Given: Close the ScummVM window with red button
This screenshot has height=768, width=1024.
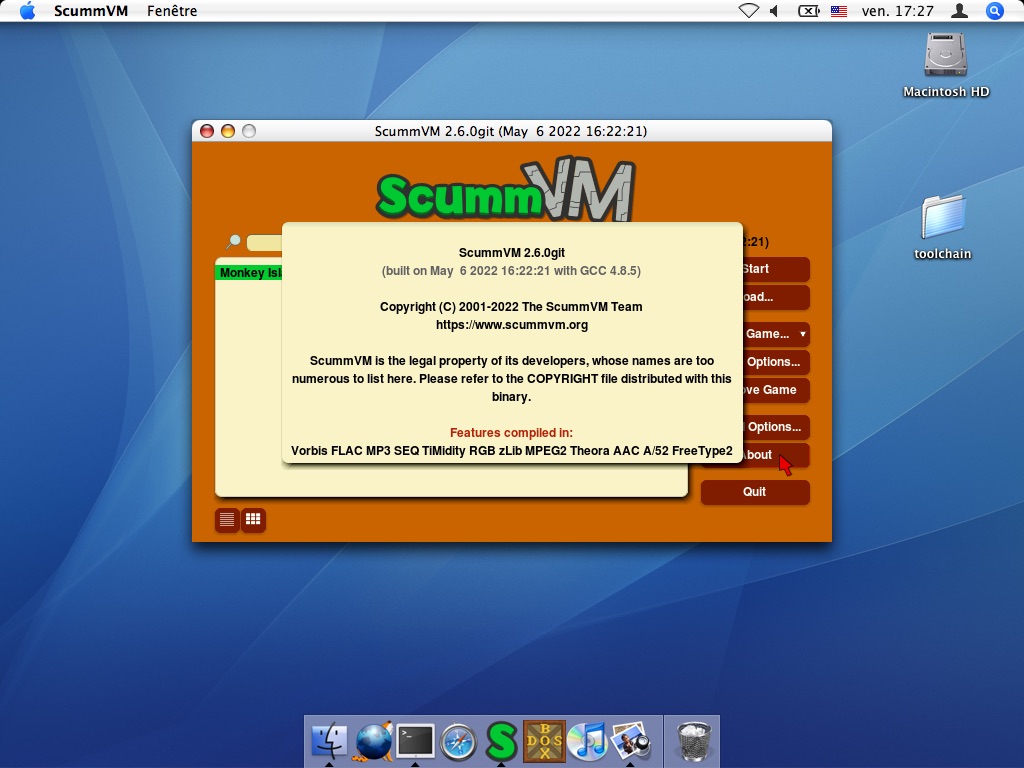Looking at the screenshot, I should point(207,131).
